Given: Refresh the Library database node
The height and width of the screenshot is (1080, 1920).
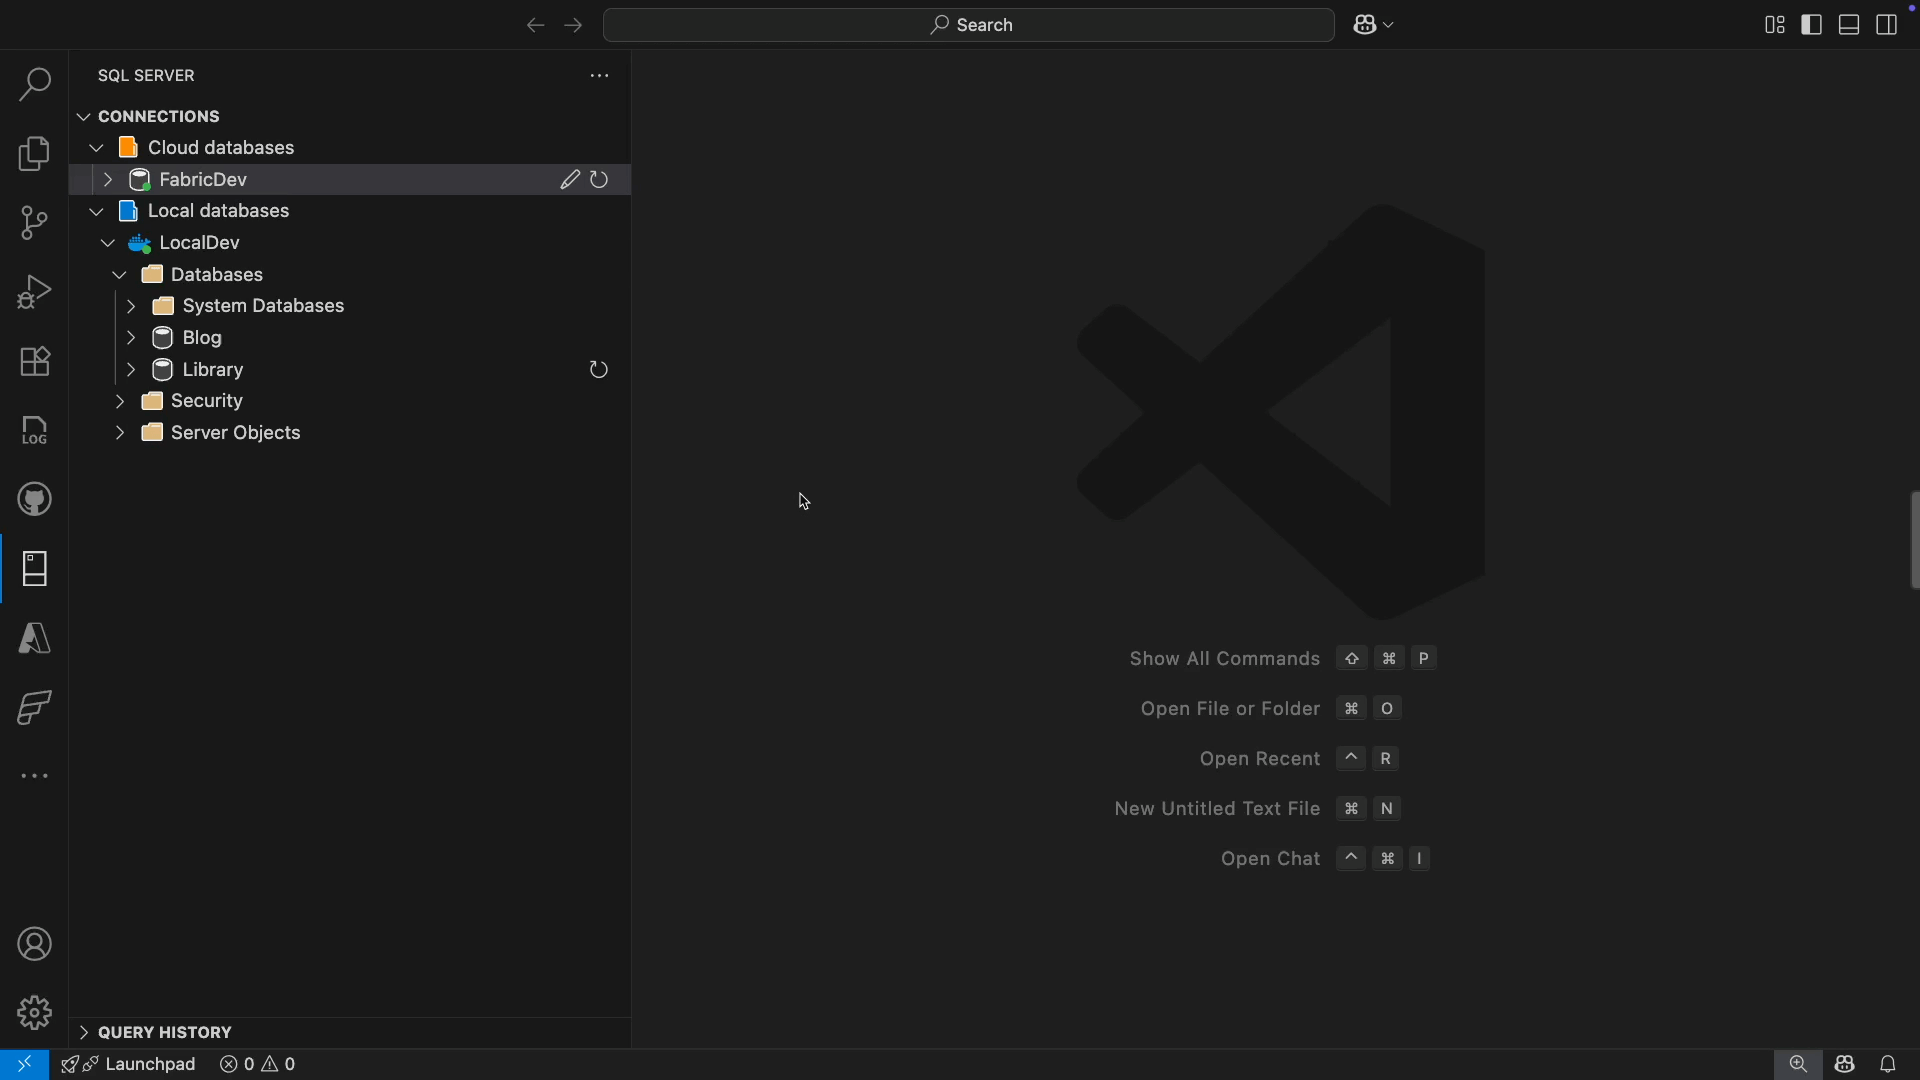Looking at the screenshot, I should click(599, 370).
